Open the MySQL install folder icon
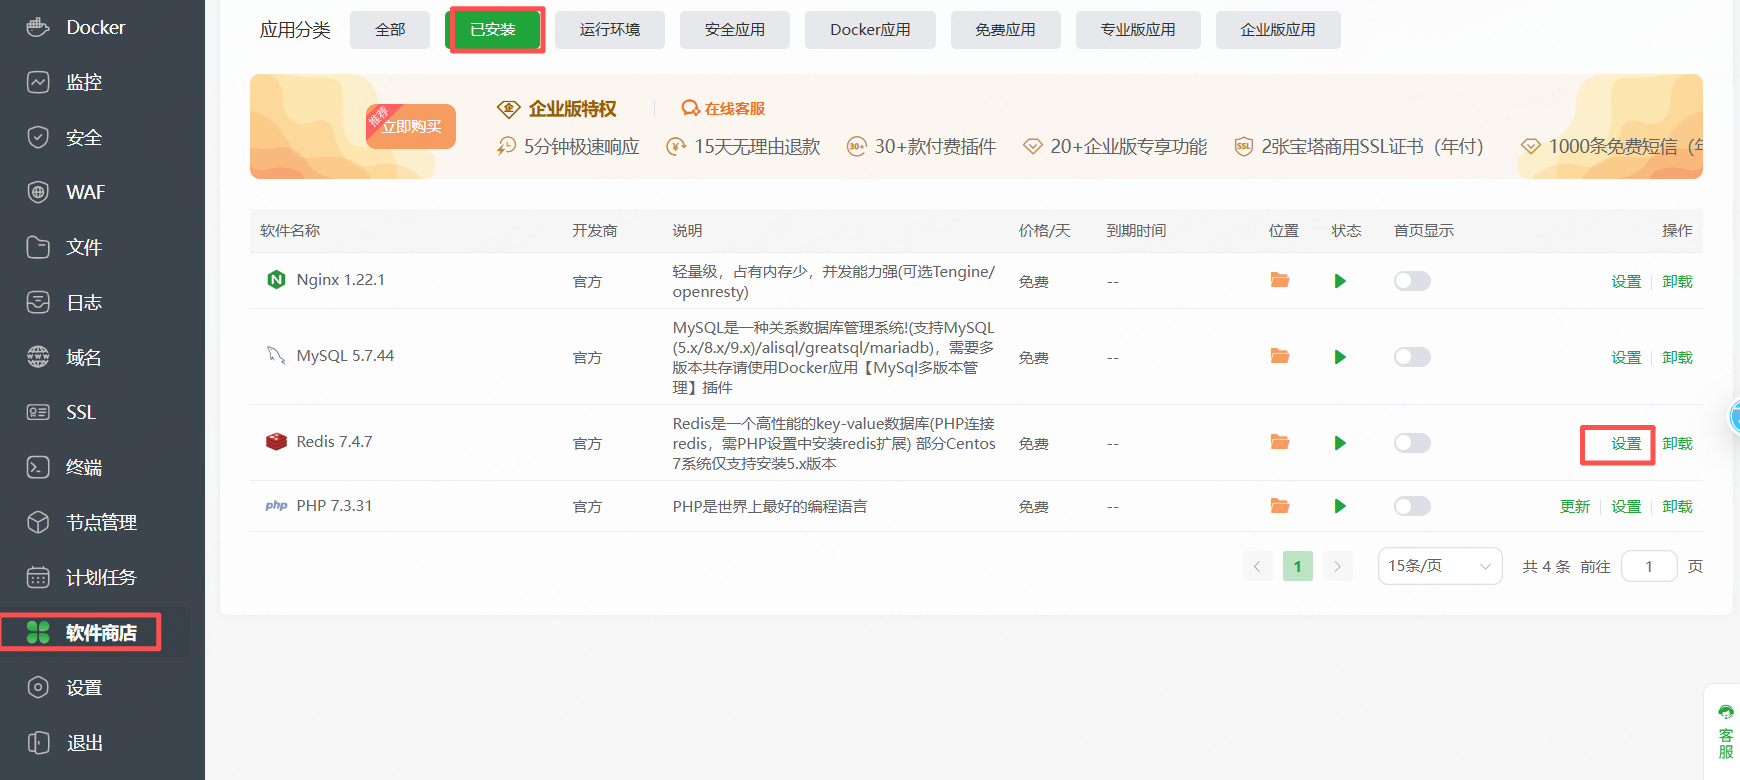The image size is (1740, 780). [1280, 356]
